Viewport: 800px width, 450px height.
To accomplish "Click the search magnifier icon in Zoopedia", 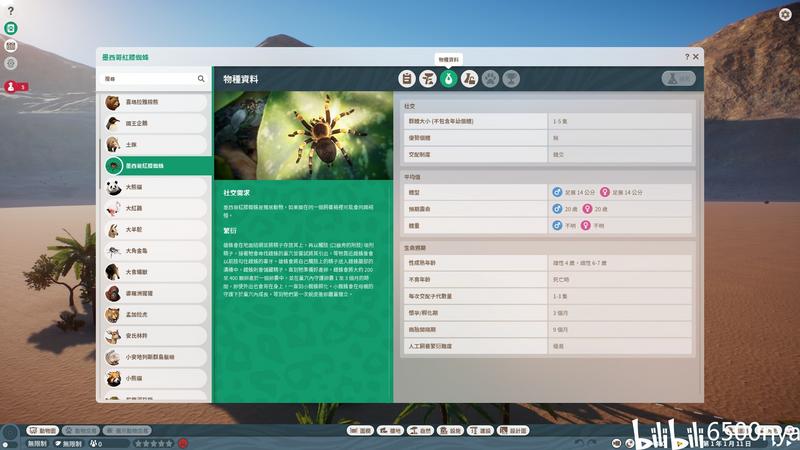I will click(x=201, y=79).
